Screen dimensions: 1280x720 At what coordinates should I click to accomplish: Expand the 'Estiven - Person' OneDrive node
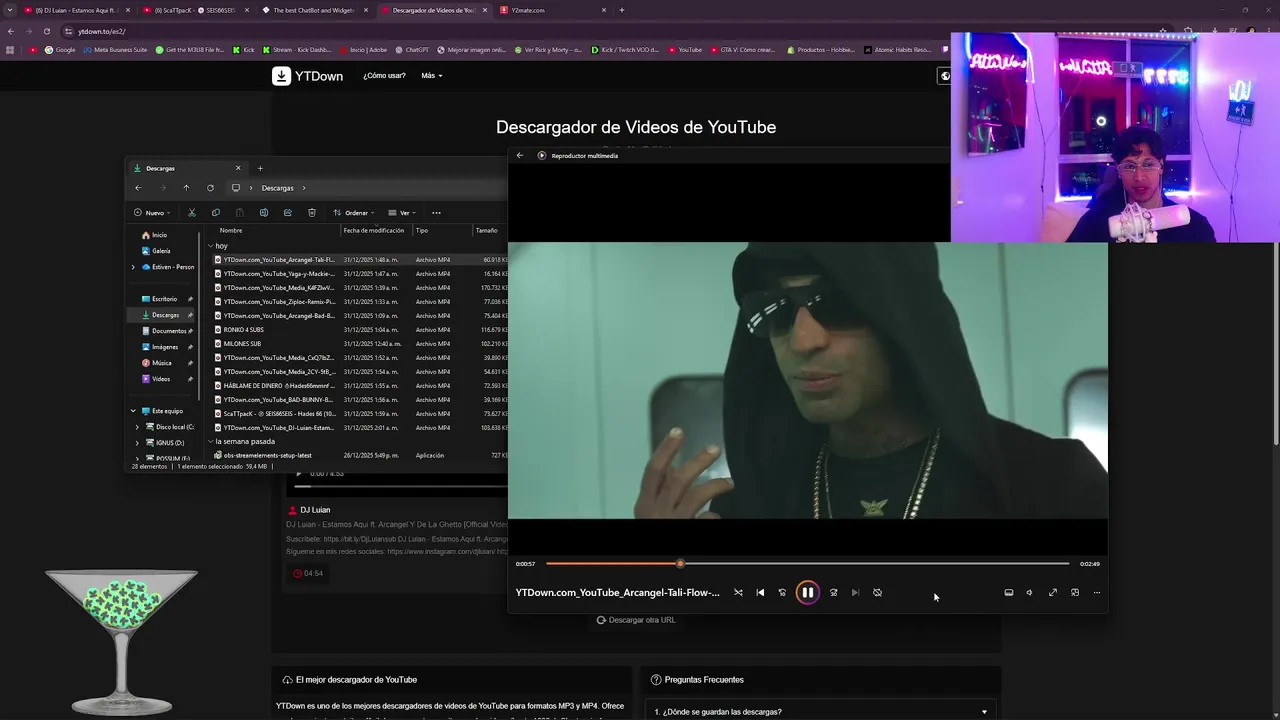point(133,267)
